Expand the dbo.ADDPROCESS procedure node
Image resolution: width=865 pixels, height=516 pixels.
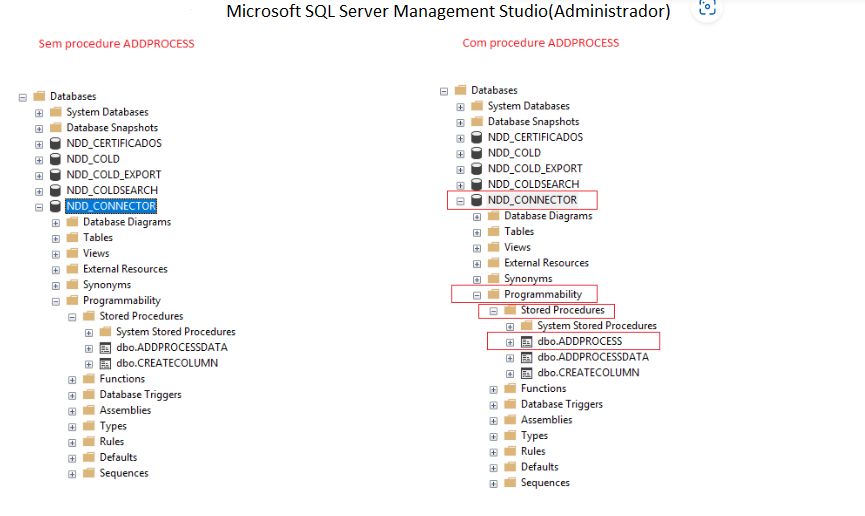pyautogui.click(x=510, y=342)
